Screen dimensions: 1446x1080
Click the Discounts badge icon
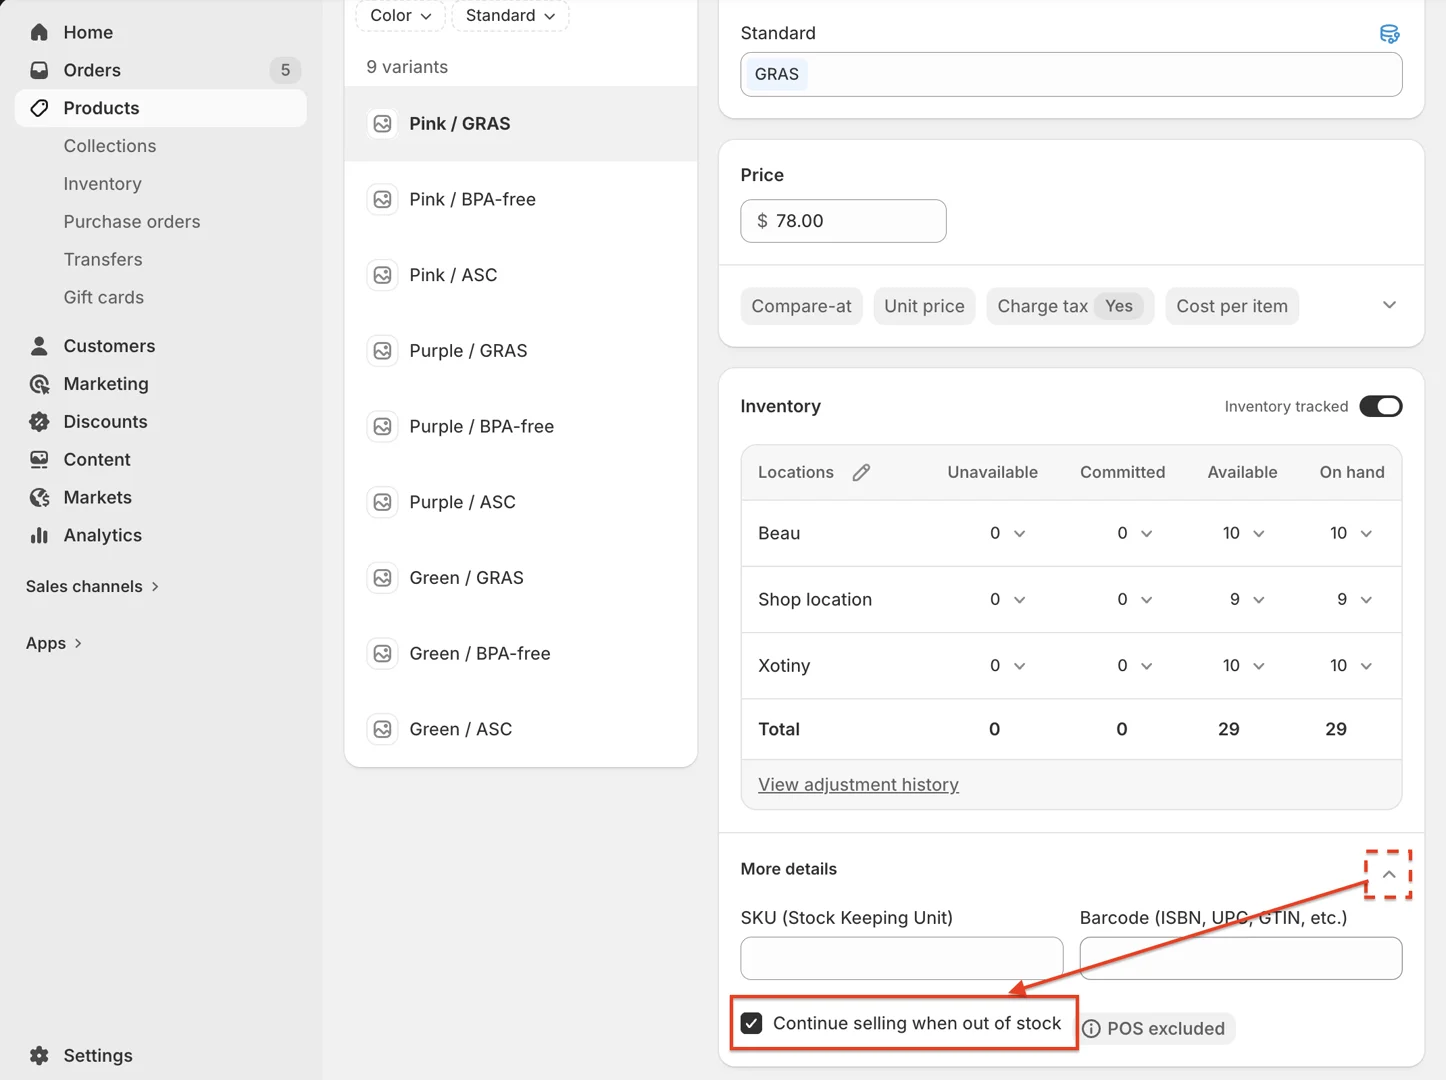[39, 422]
